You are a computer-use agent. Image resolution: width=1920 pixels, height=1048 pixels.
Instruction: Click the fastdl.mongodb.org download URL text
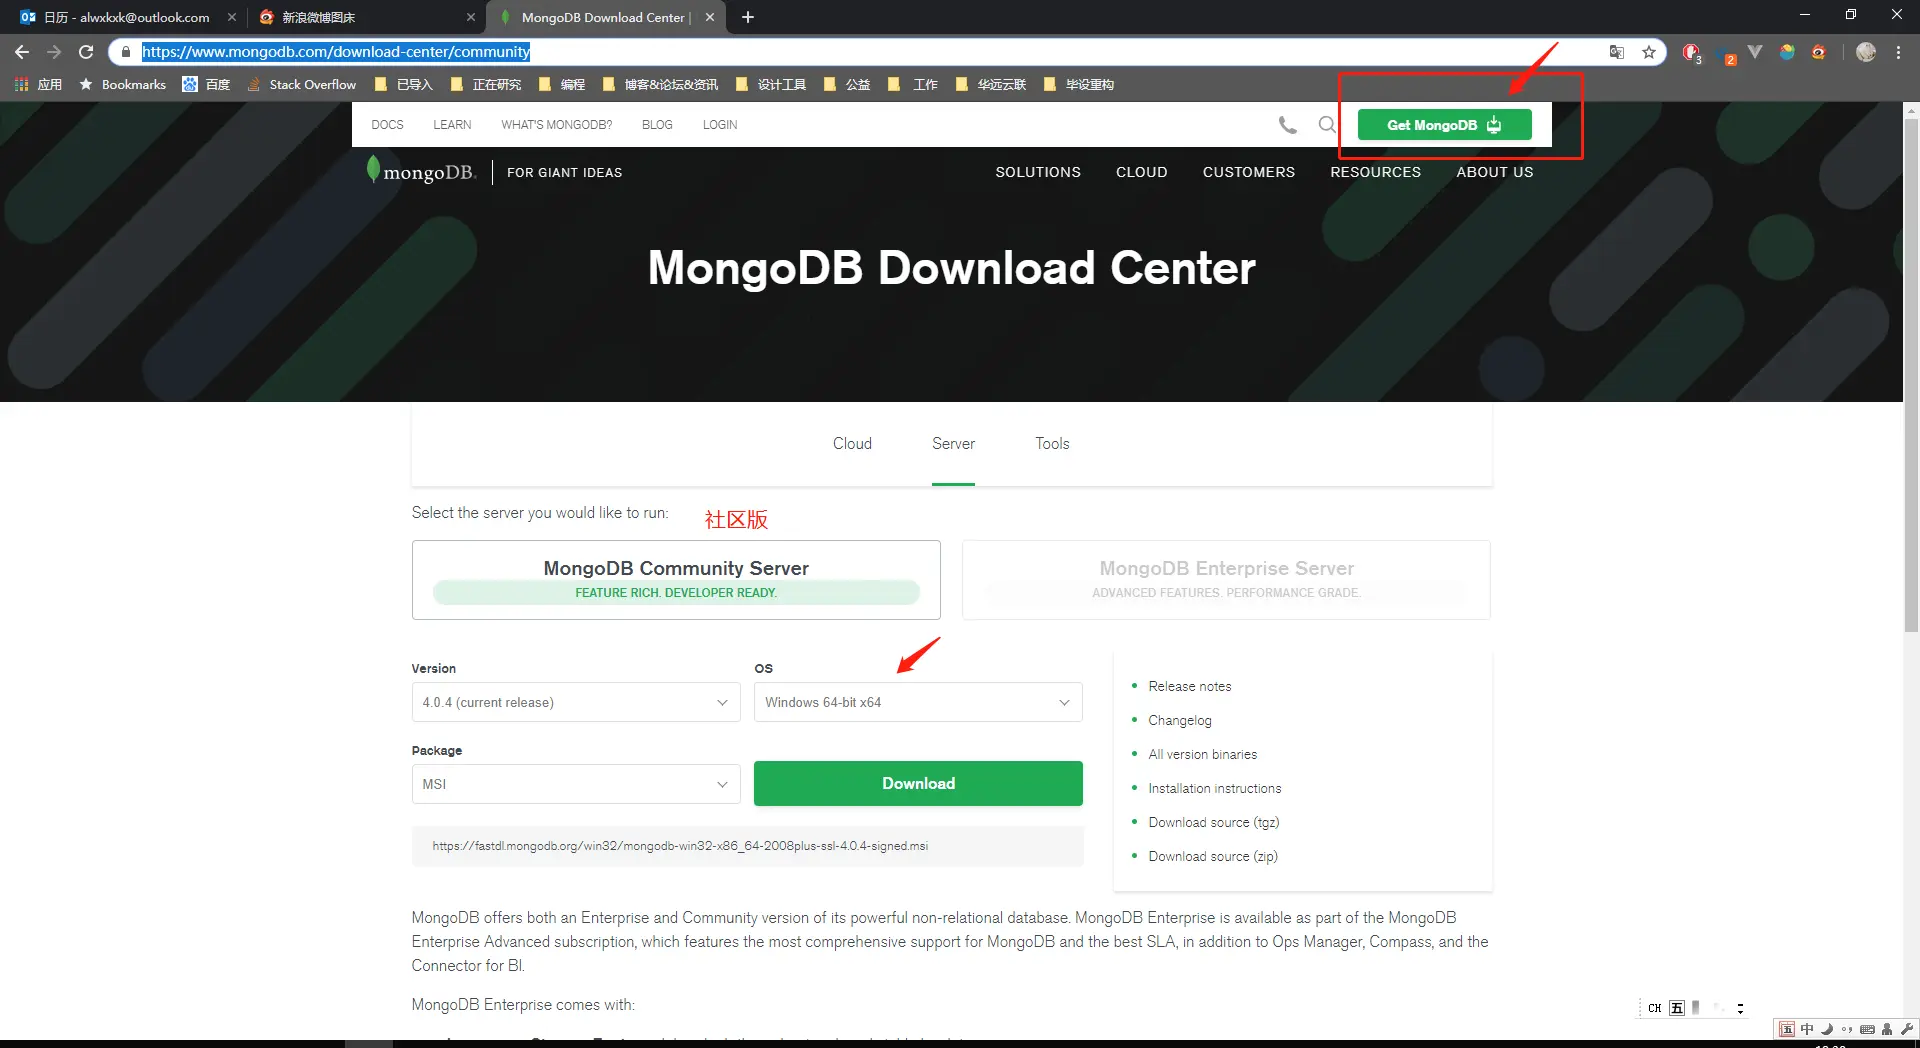pyautogui.click(x=680, y=846)
